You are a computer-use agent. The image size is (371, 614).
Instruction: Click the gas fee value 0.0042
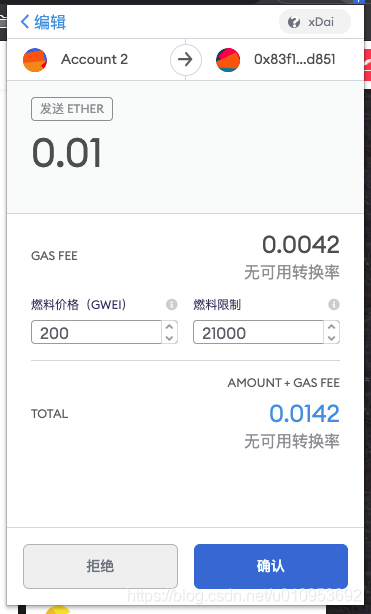(x=301, y=245)
